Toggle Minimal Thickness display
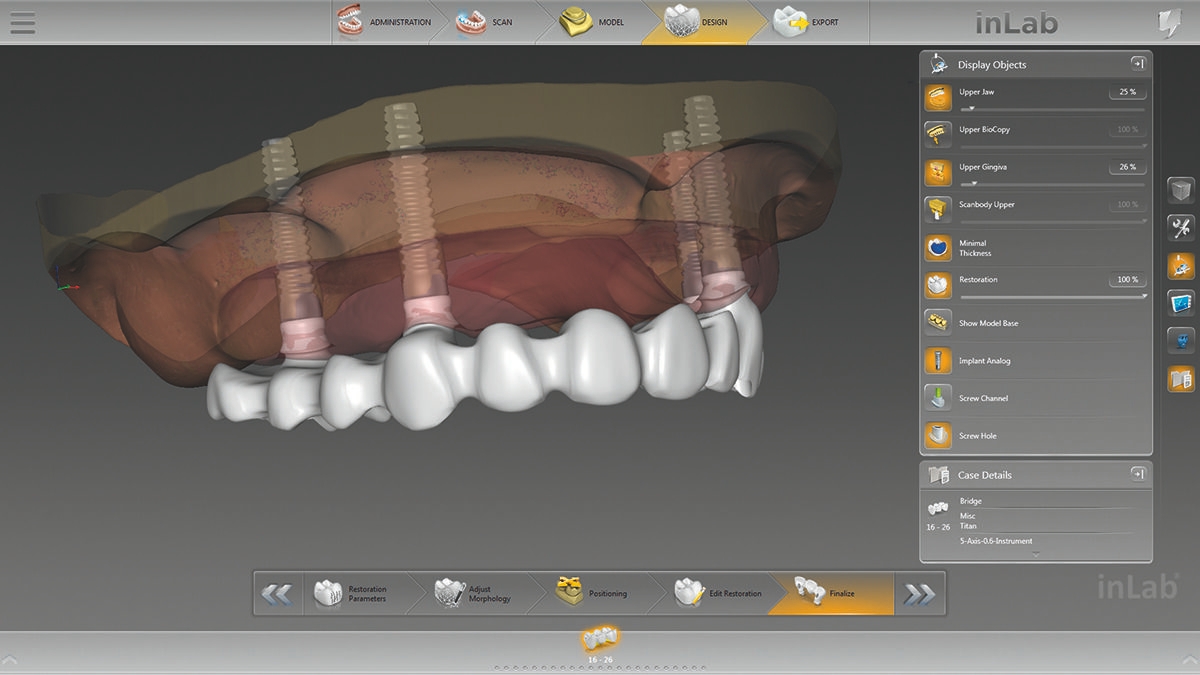This screenshot has height=675, width=1200. [938, 247]
